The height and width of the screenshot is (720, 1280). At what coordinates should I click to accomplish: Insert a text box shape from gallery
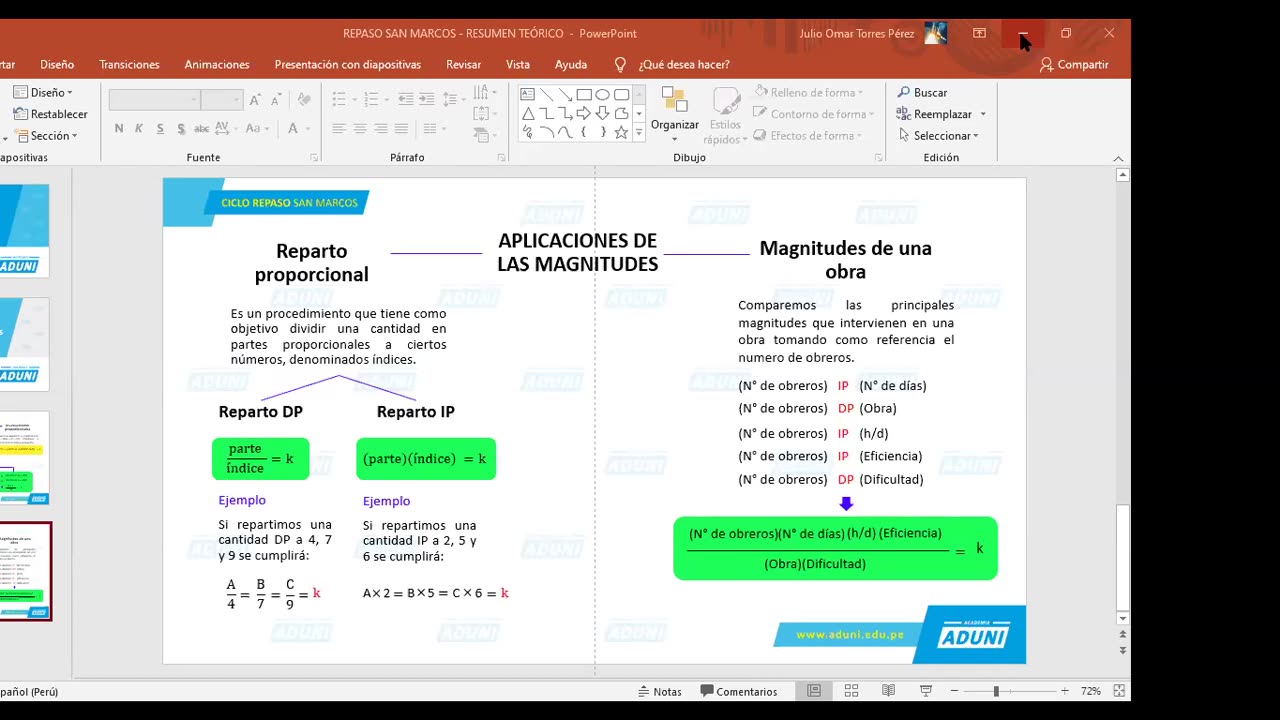point(528,94)
